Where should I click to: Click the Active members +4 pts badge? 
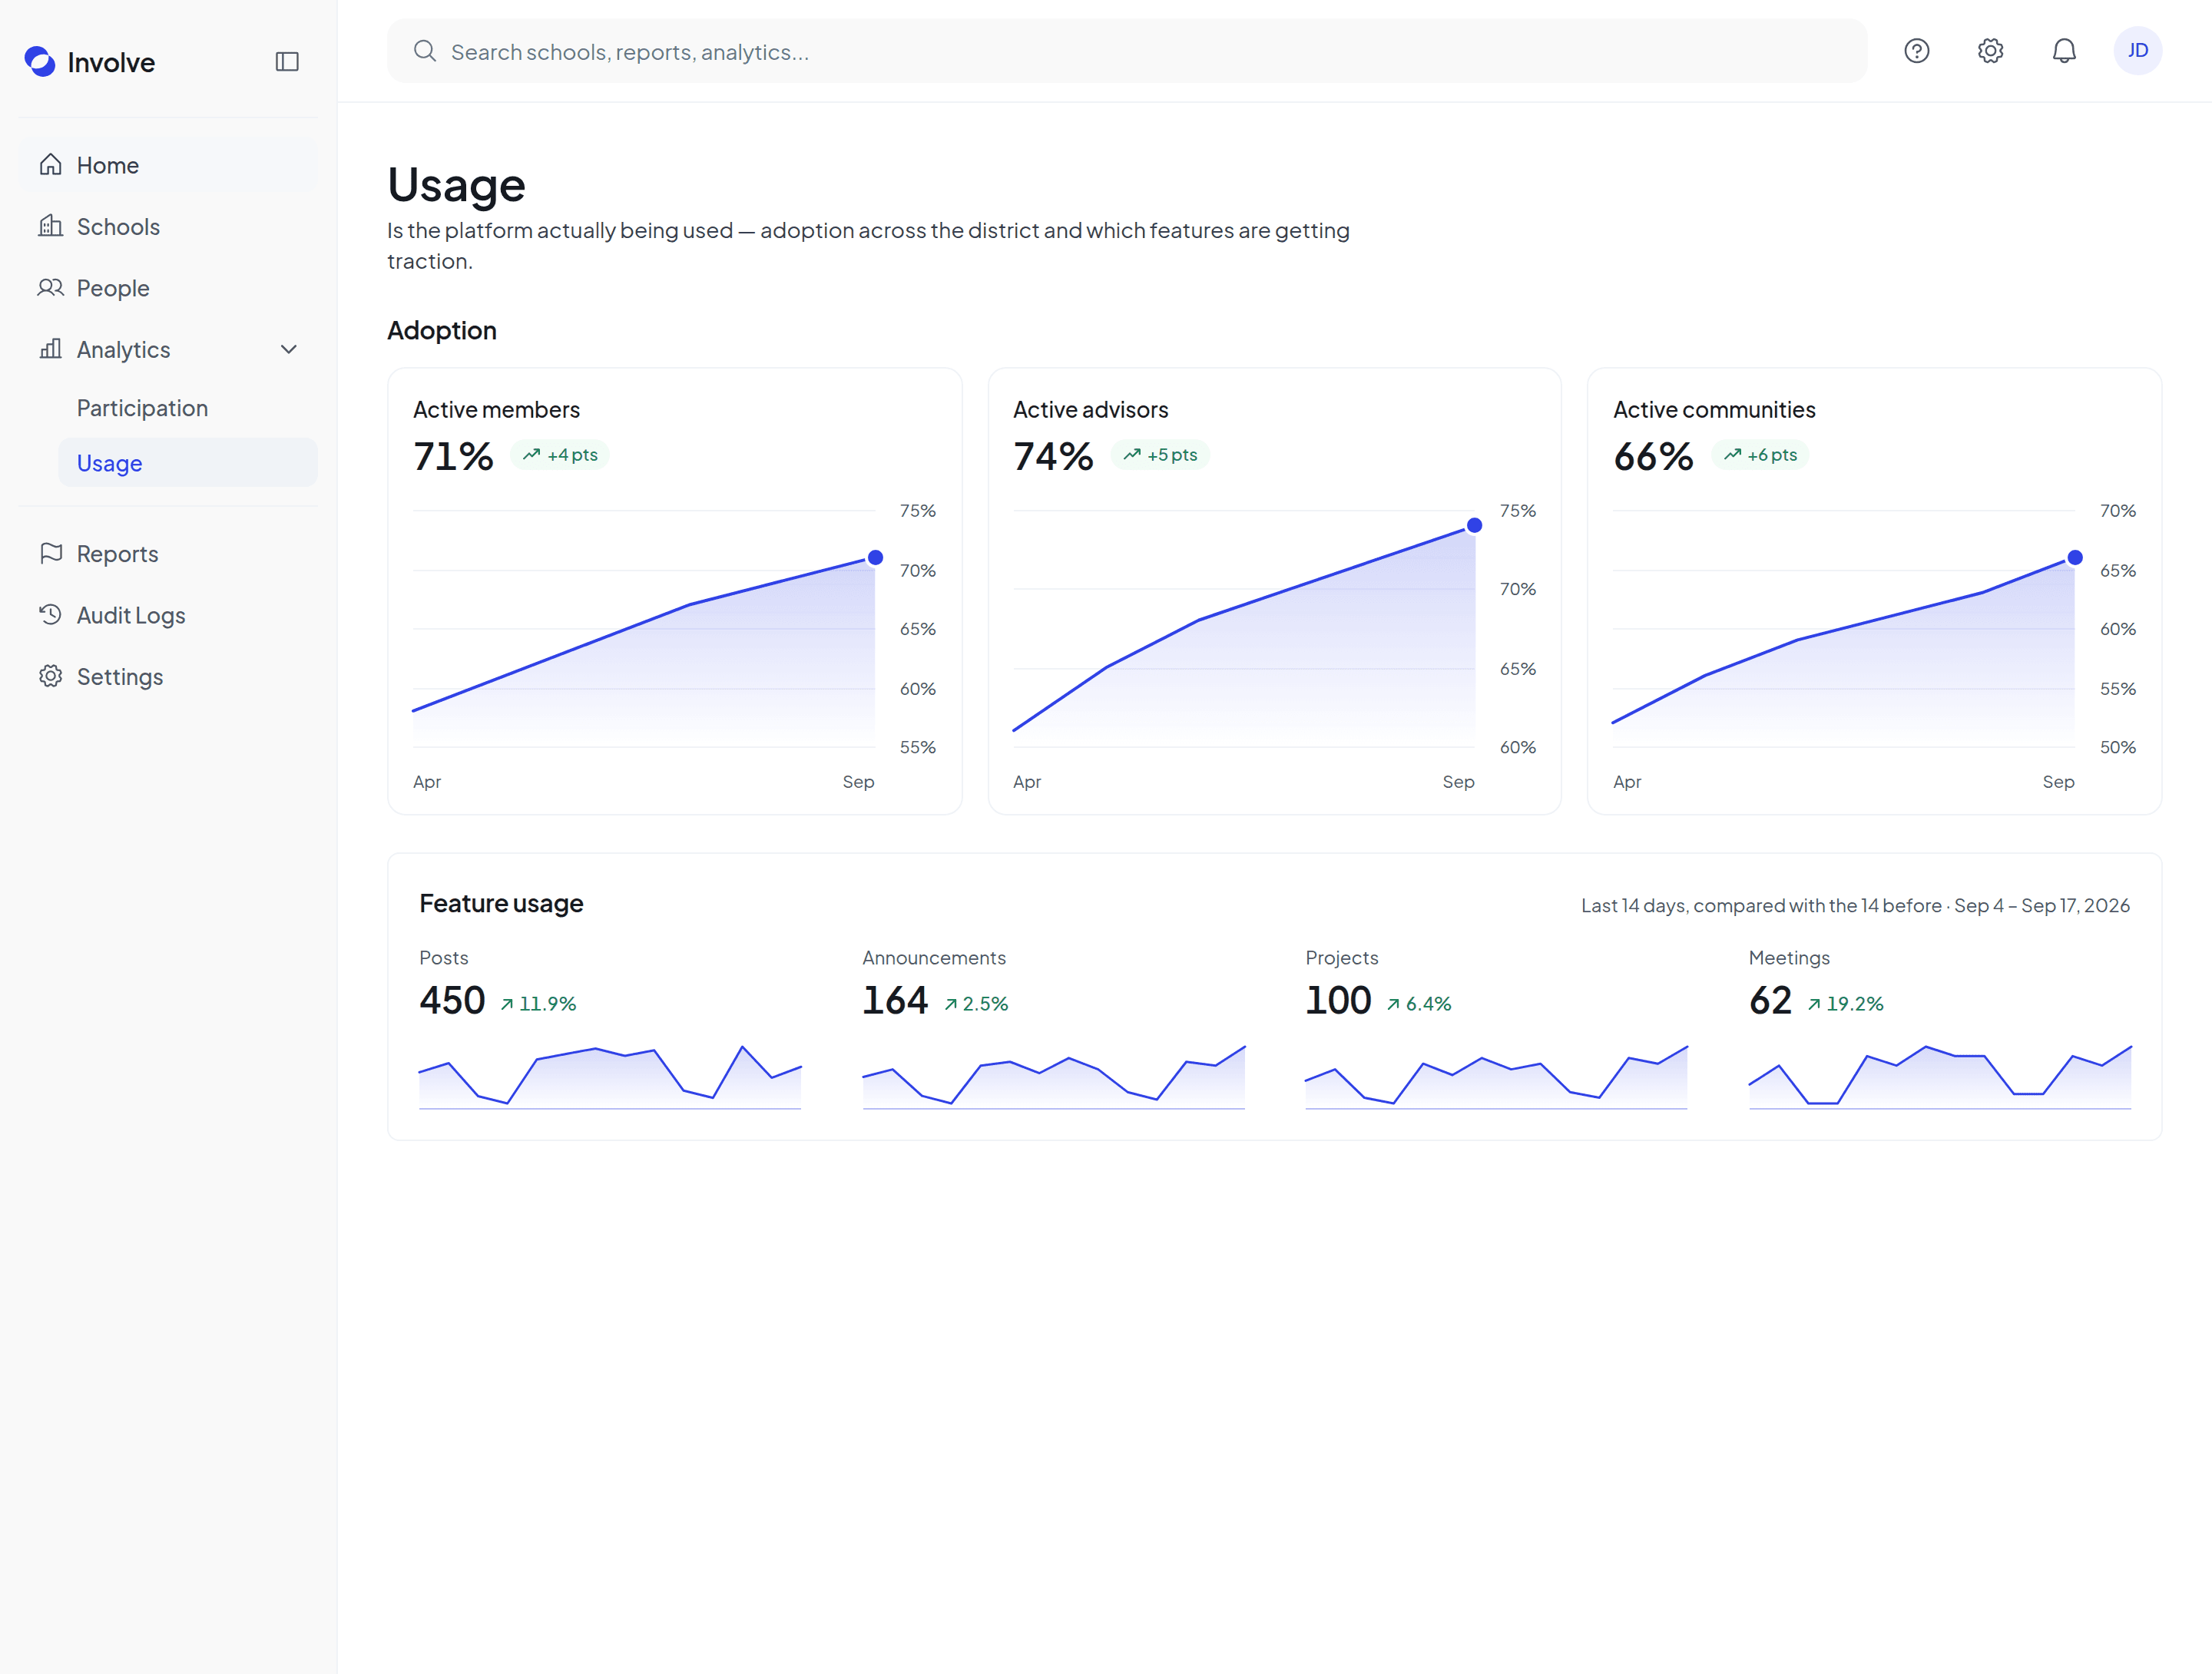[560, 455]
